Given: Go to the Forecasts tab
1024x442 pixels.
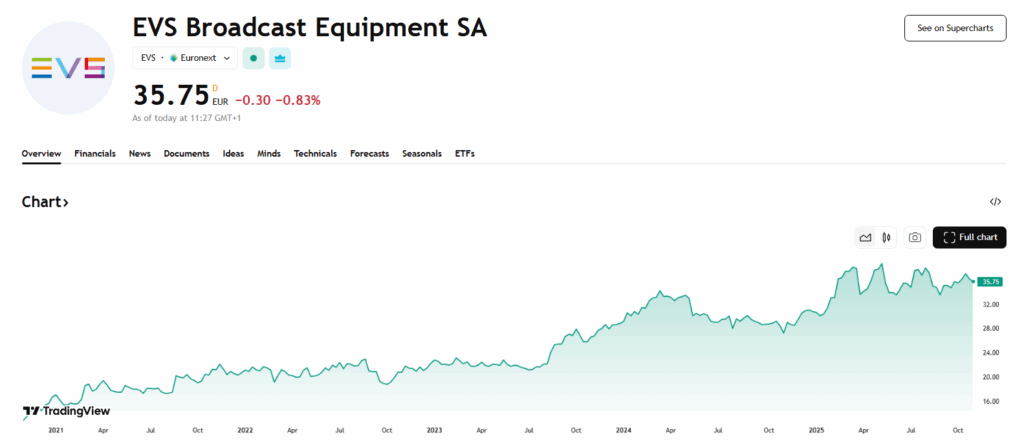Looking at the screenshot, I should click(x=369, y=154).
